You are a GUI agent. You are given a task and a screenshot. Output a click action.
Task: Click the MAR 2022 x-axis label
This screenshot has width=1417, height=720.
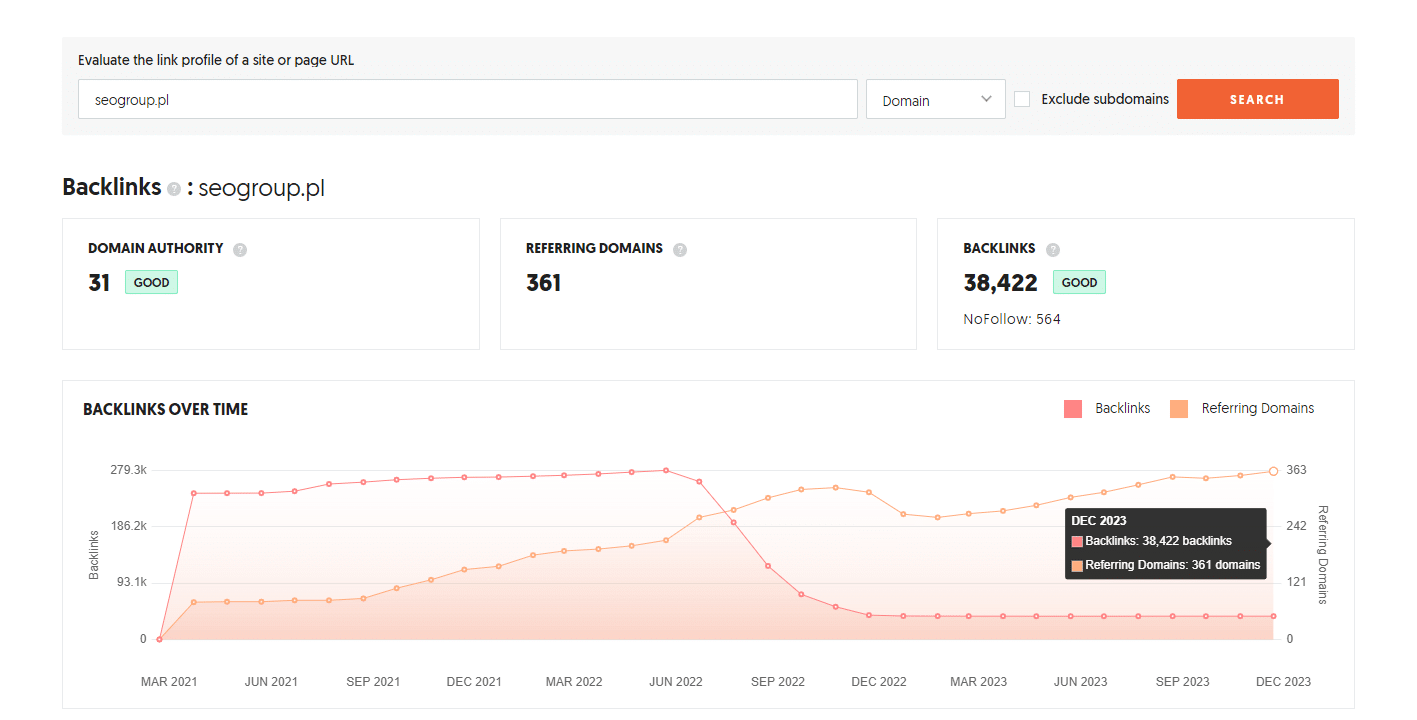574,682
